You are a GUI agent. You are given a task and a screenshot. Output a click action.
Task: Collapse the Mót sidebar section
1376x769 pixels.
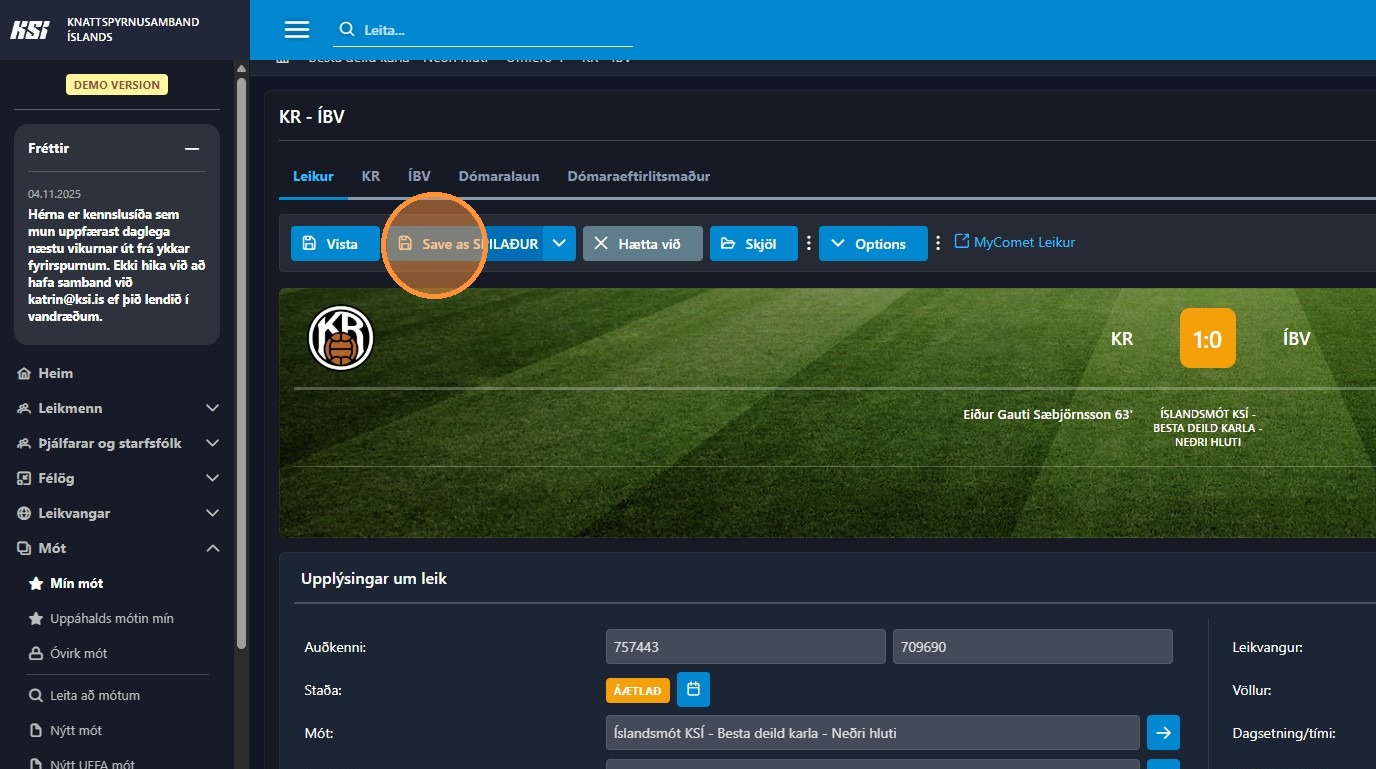coord(117,548)
